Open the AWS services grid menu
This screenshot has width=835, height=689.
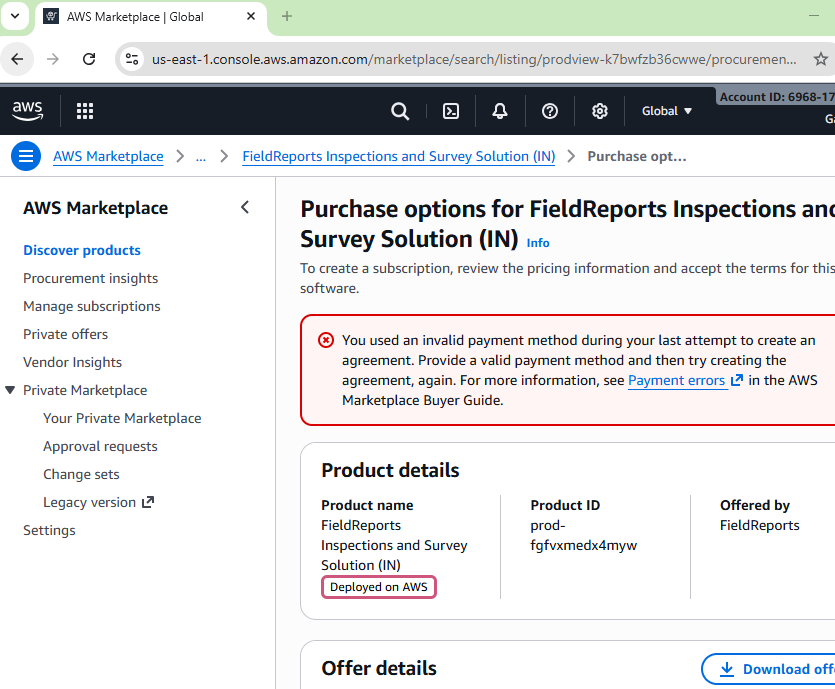coord(85,111)
